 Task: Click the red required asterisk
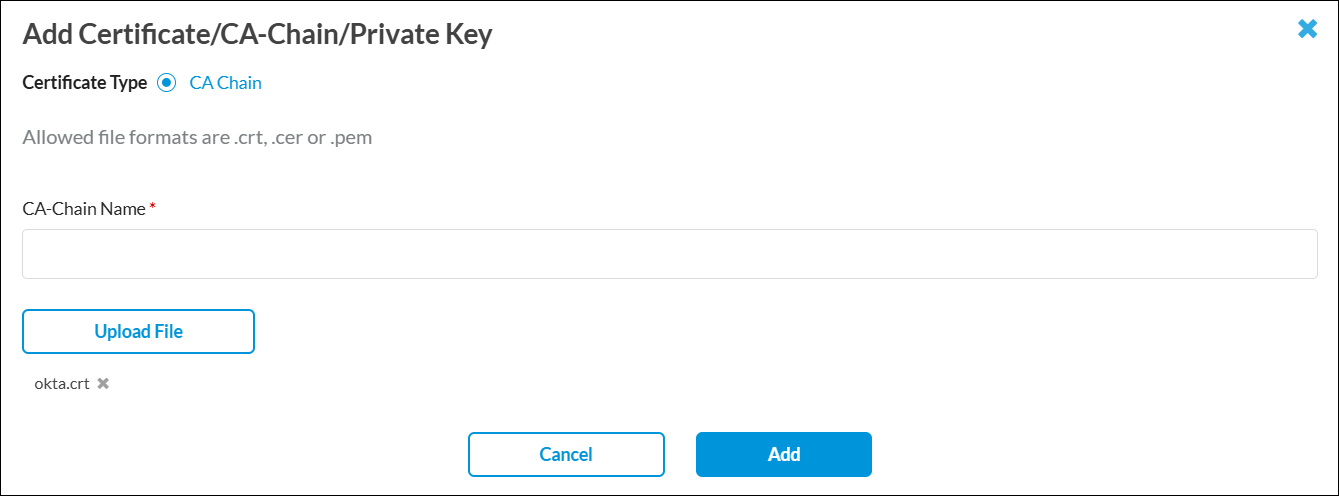pyautogui.click(x=153, y=208)
